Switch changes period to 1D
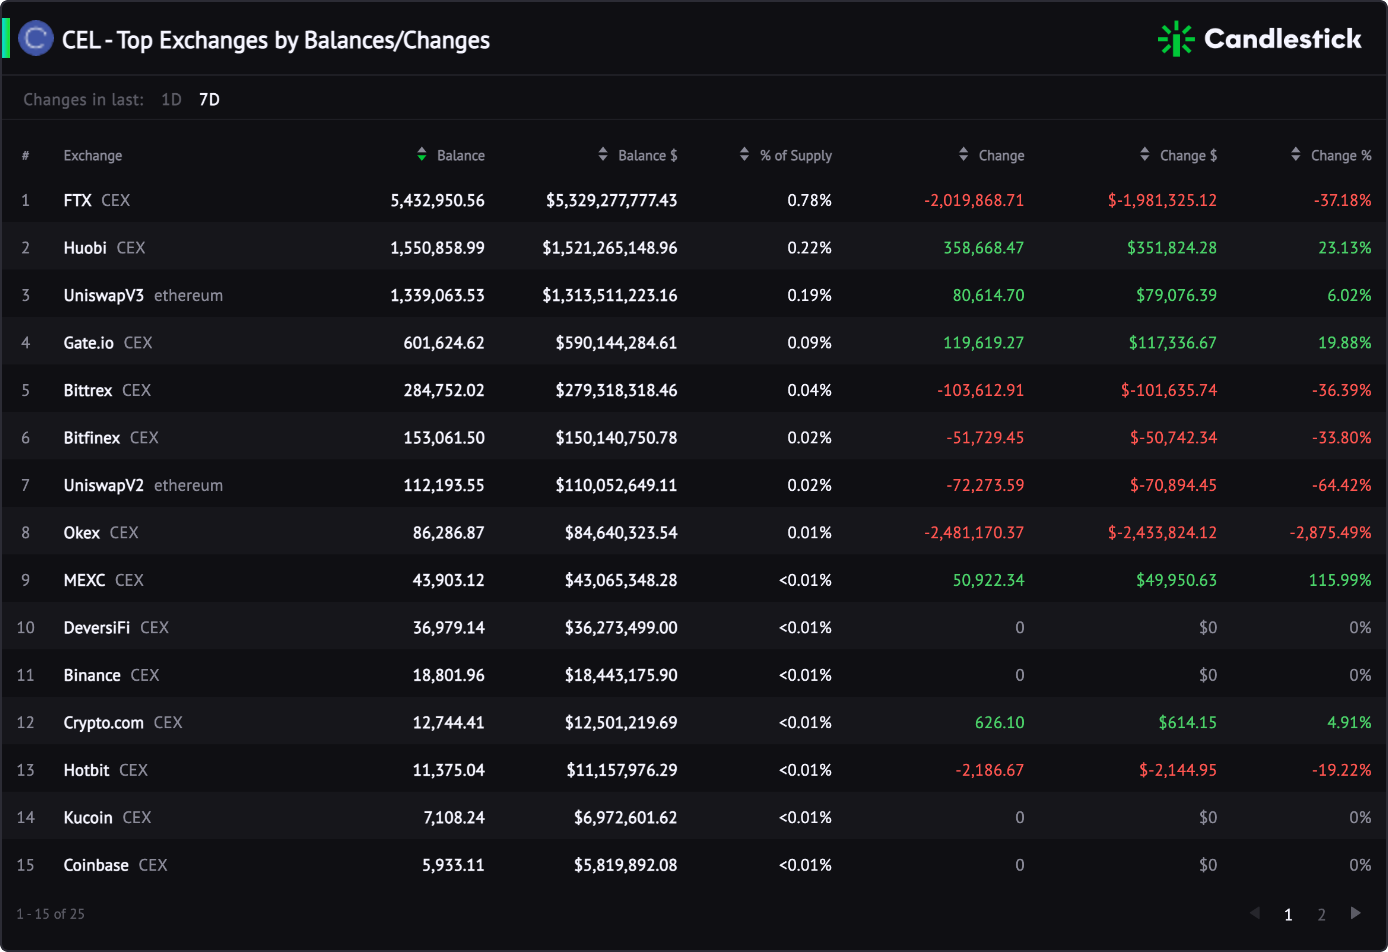The height and width of the screenshot is (952, 1388). click(x=171, y=99)
